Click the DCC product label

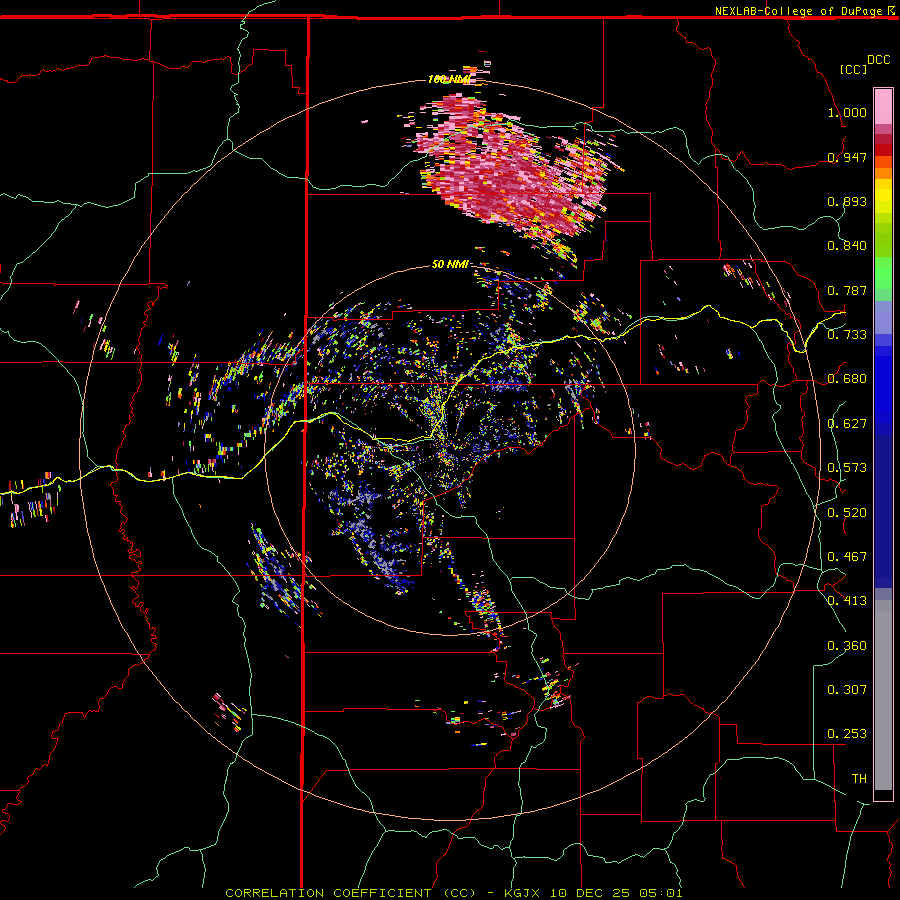point(879,60)
